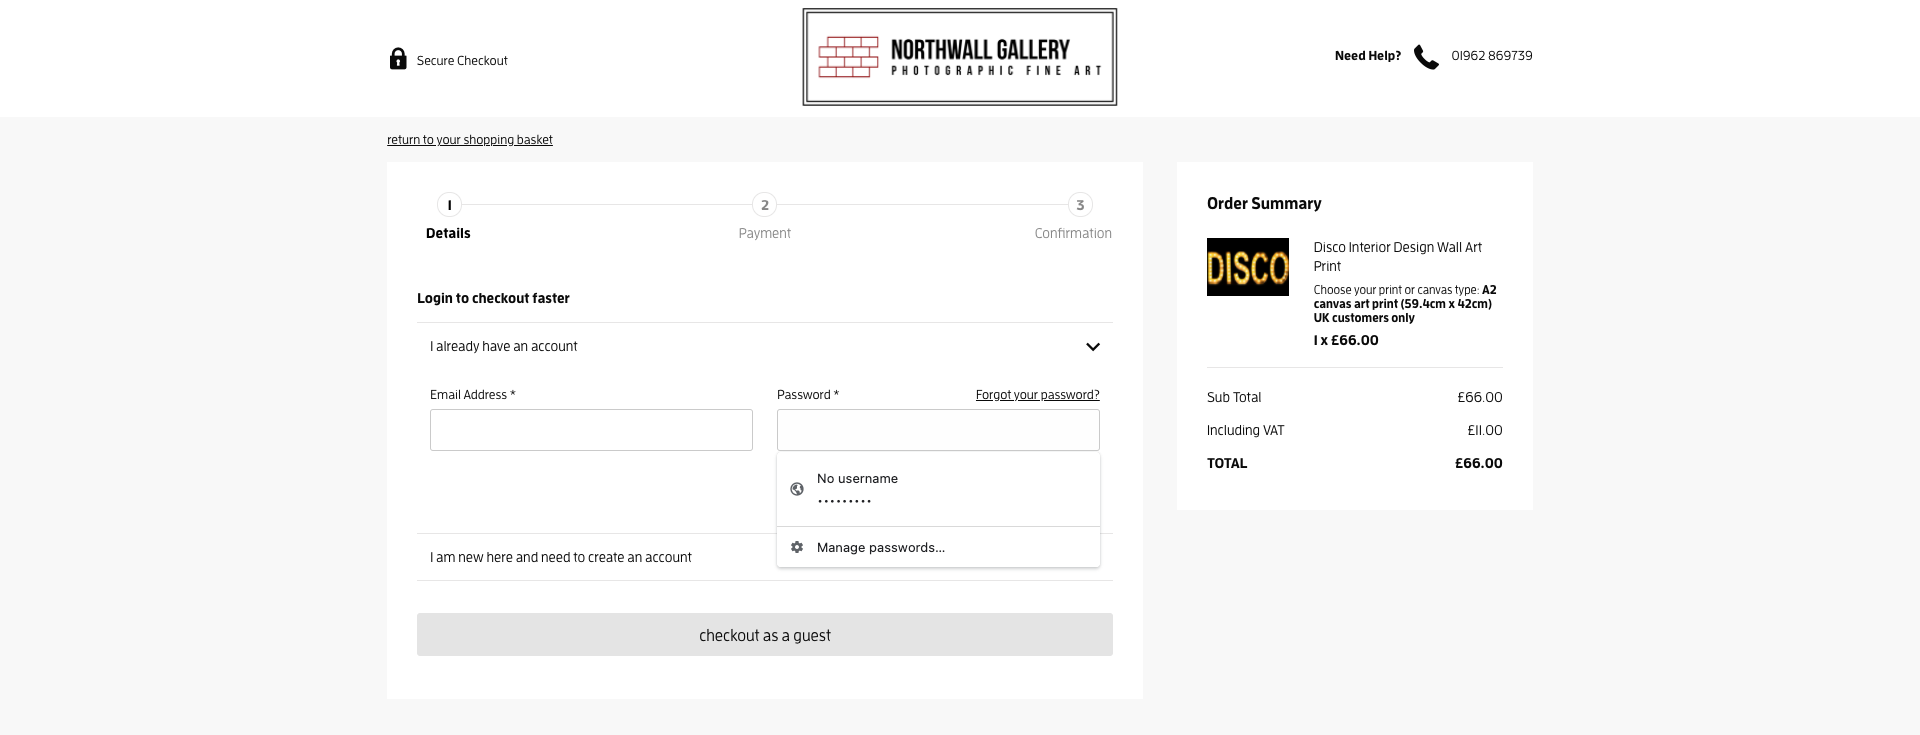Expand I already have an account section
1920x735 pixels.
coord(765,347)
